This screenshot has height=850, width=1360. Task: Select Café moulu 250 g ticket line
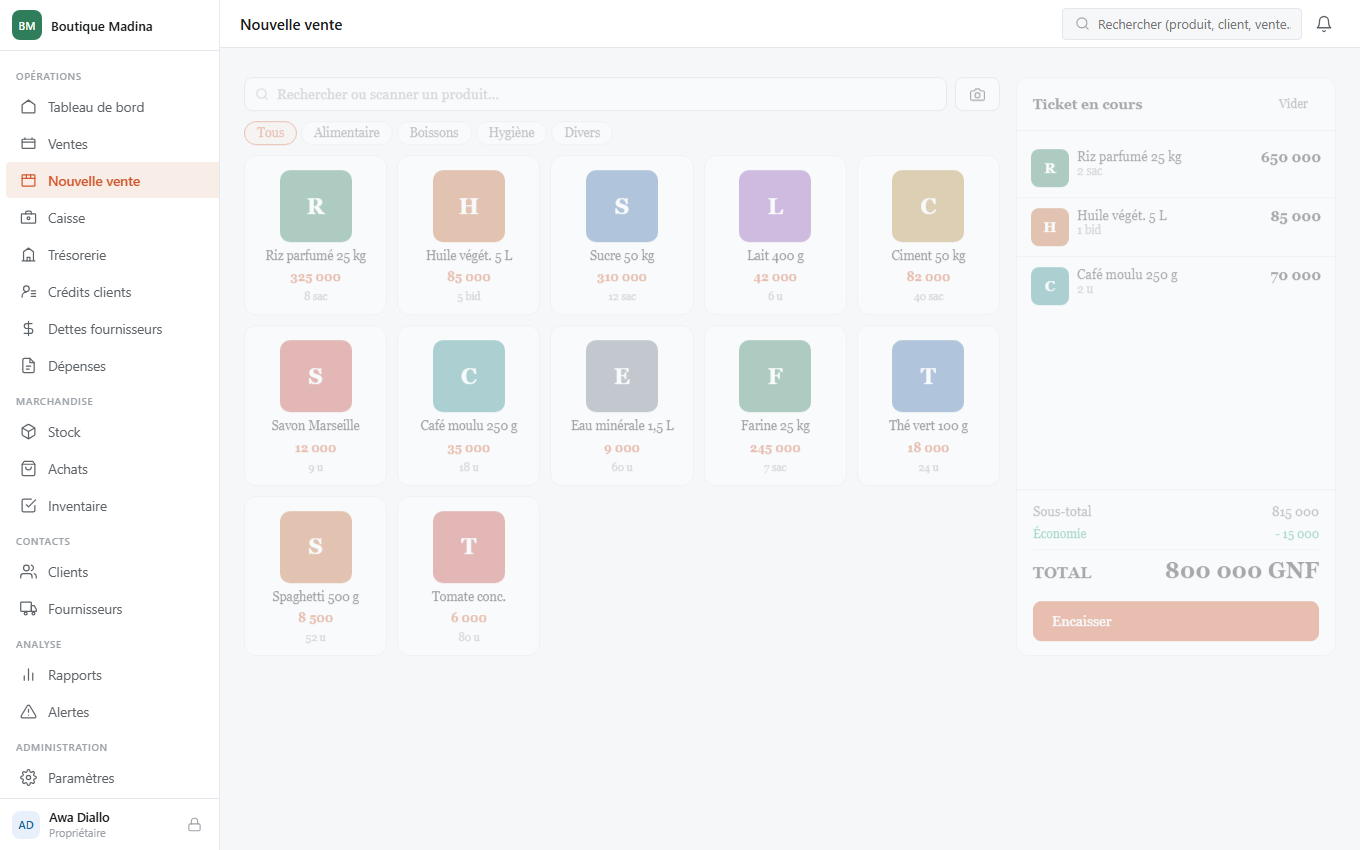coord(1176,286)
